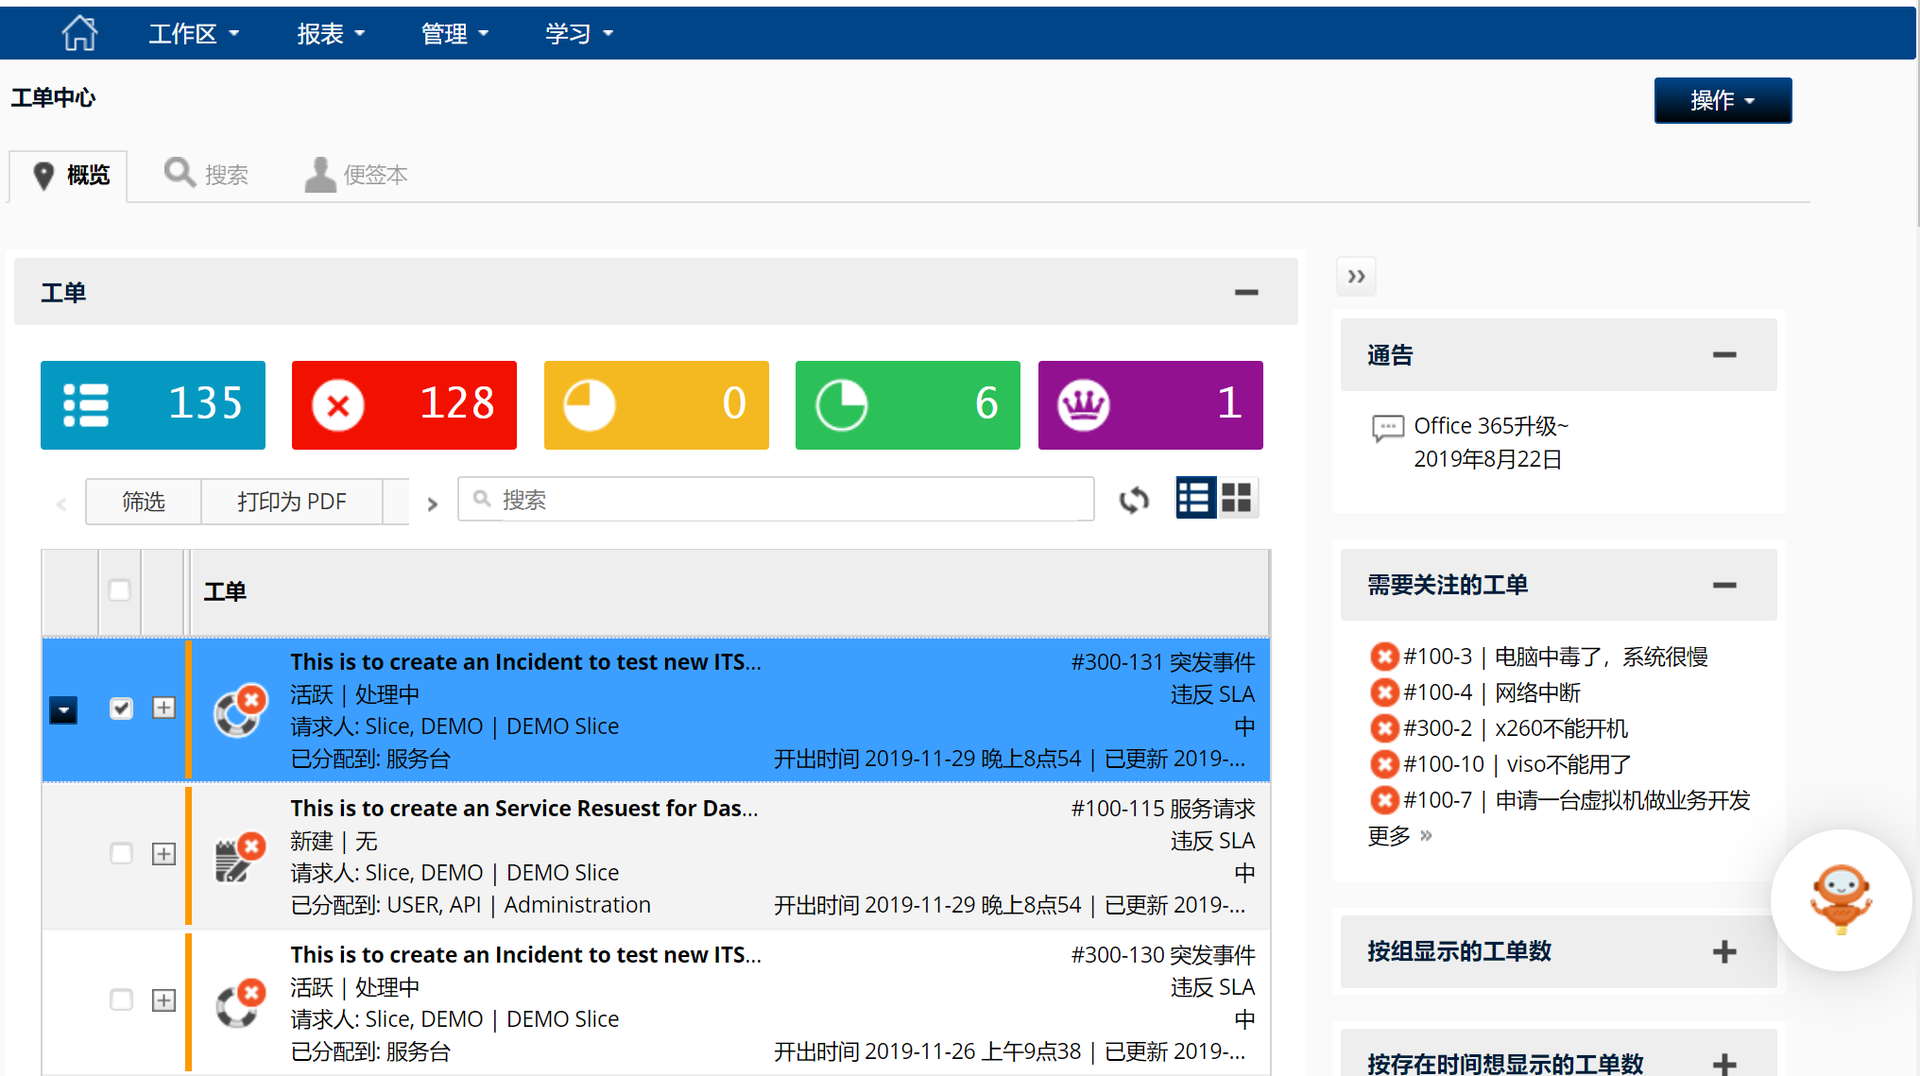Open the chatbot assistant avatar
The height and width of the screenshot is (1076, 1920).
click(1840, 899)
